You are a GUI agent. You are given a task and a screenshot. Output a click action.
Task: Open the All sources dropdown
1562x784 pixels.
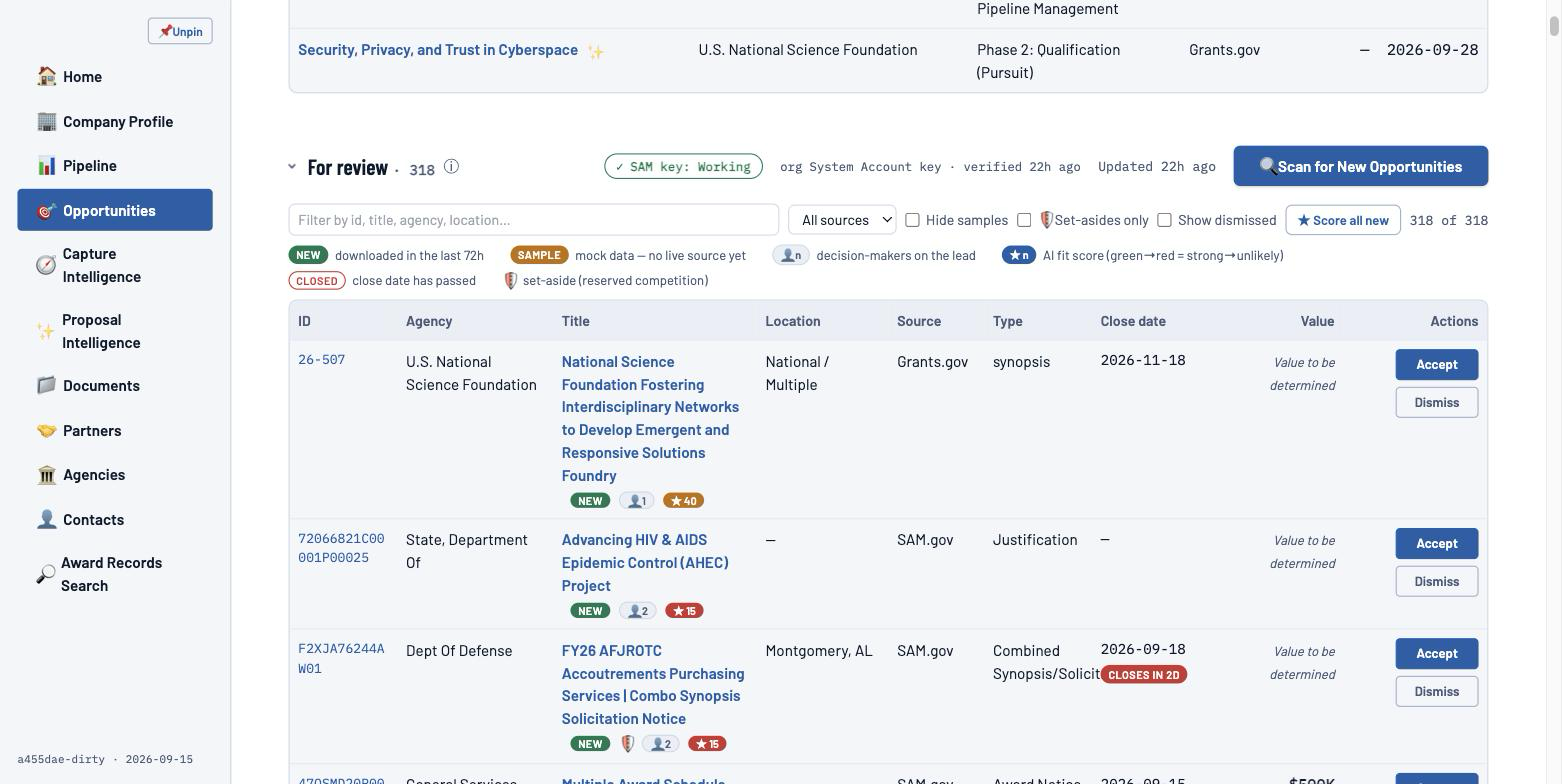coord(842,220)
